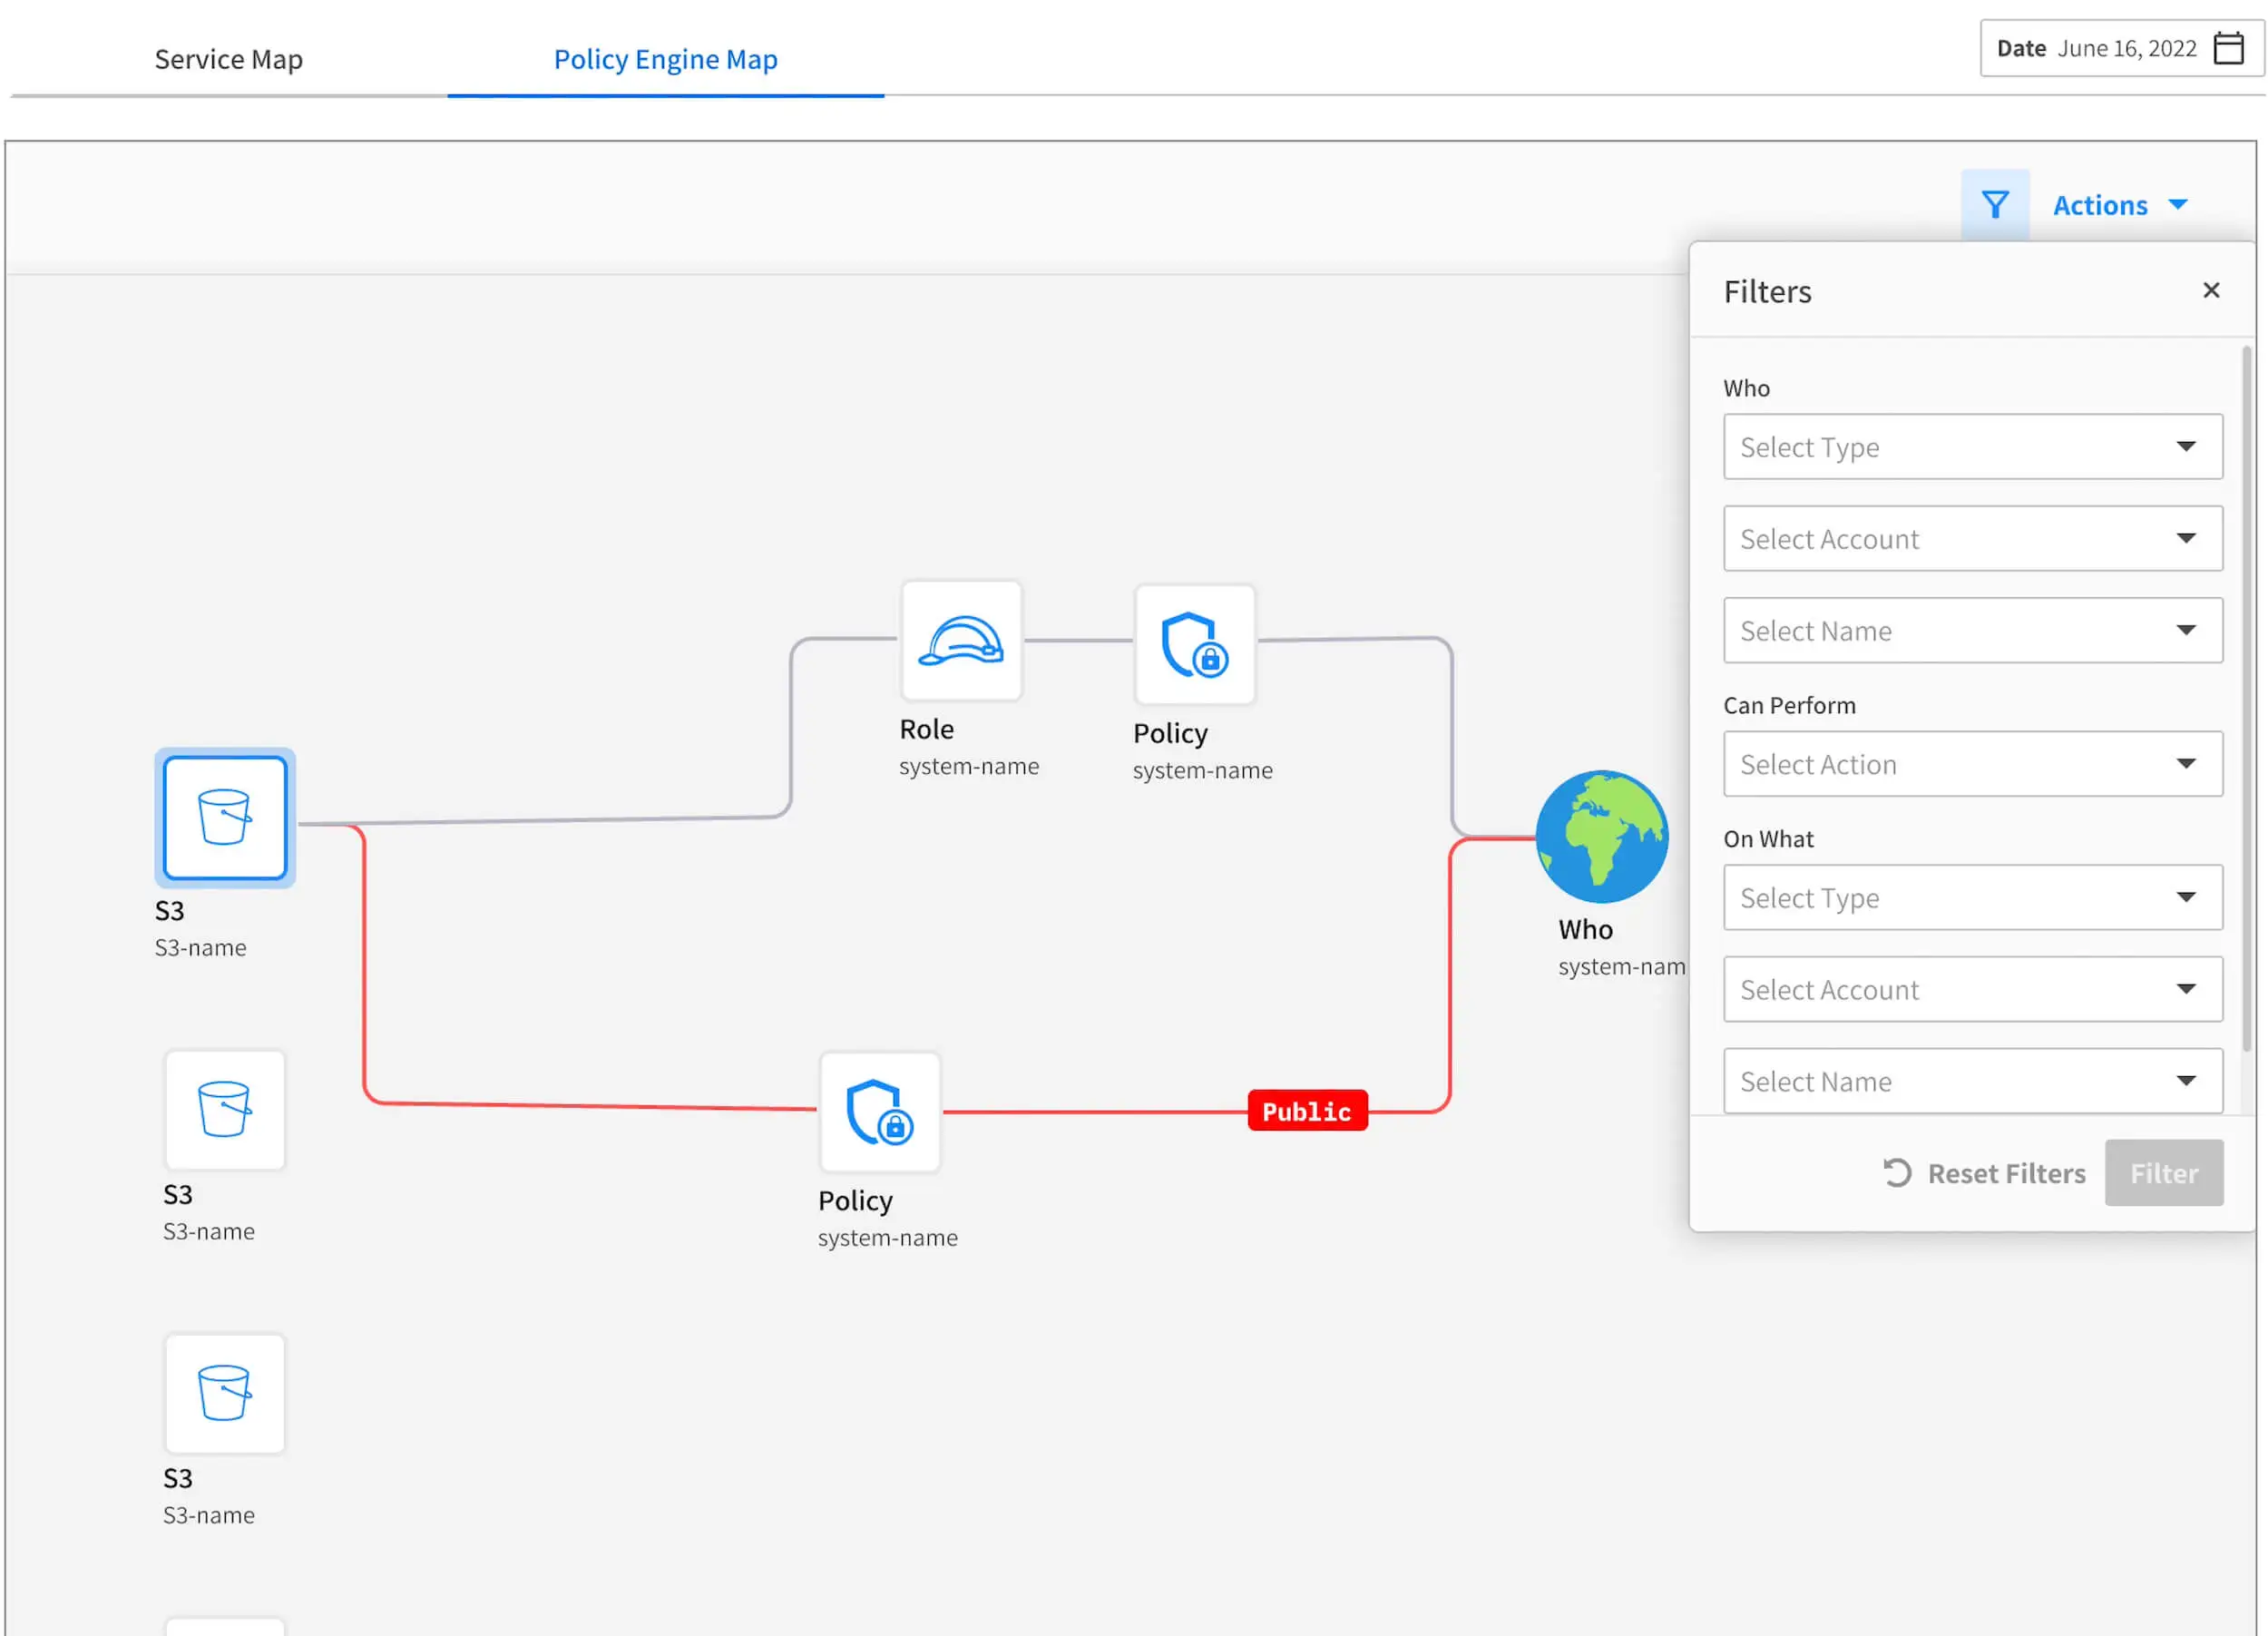
Task: Toggle the filter funnel icon
Action: coord(1995,205)
